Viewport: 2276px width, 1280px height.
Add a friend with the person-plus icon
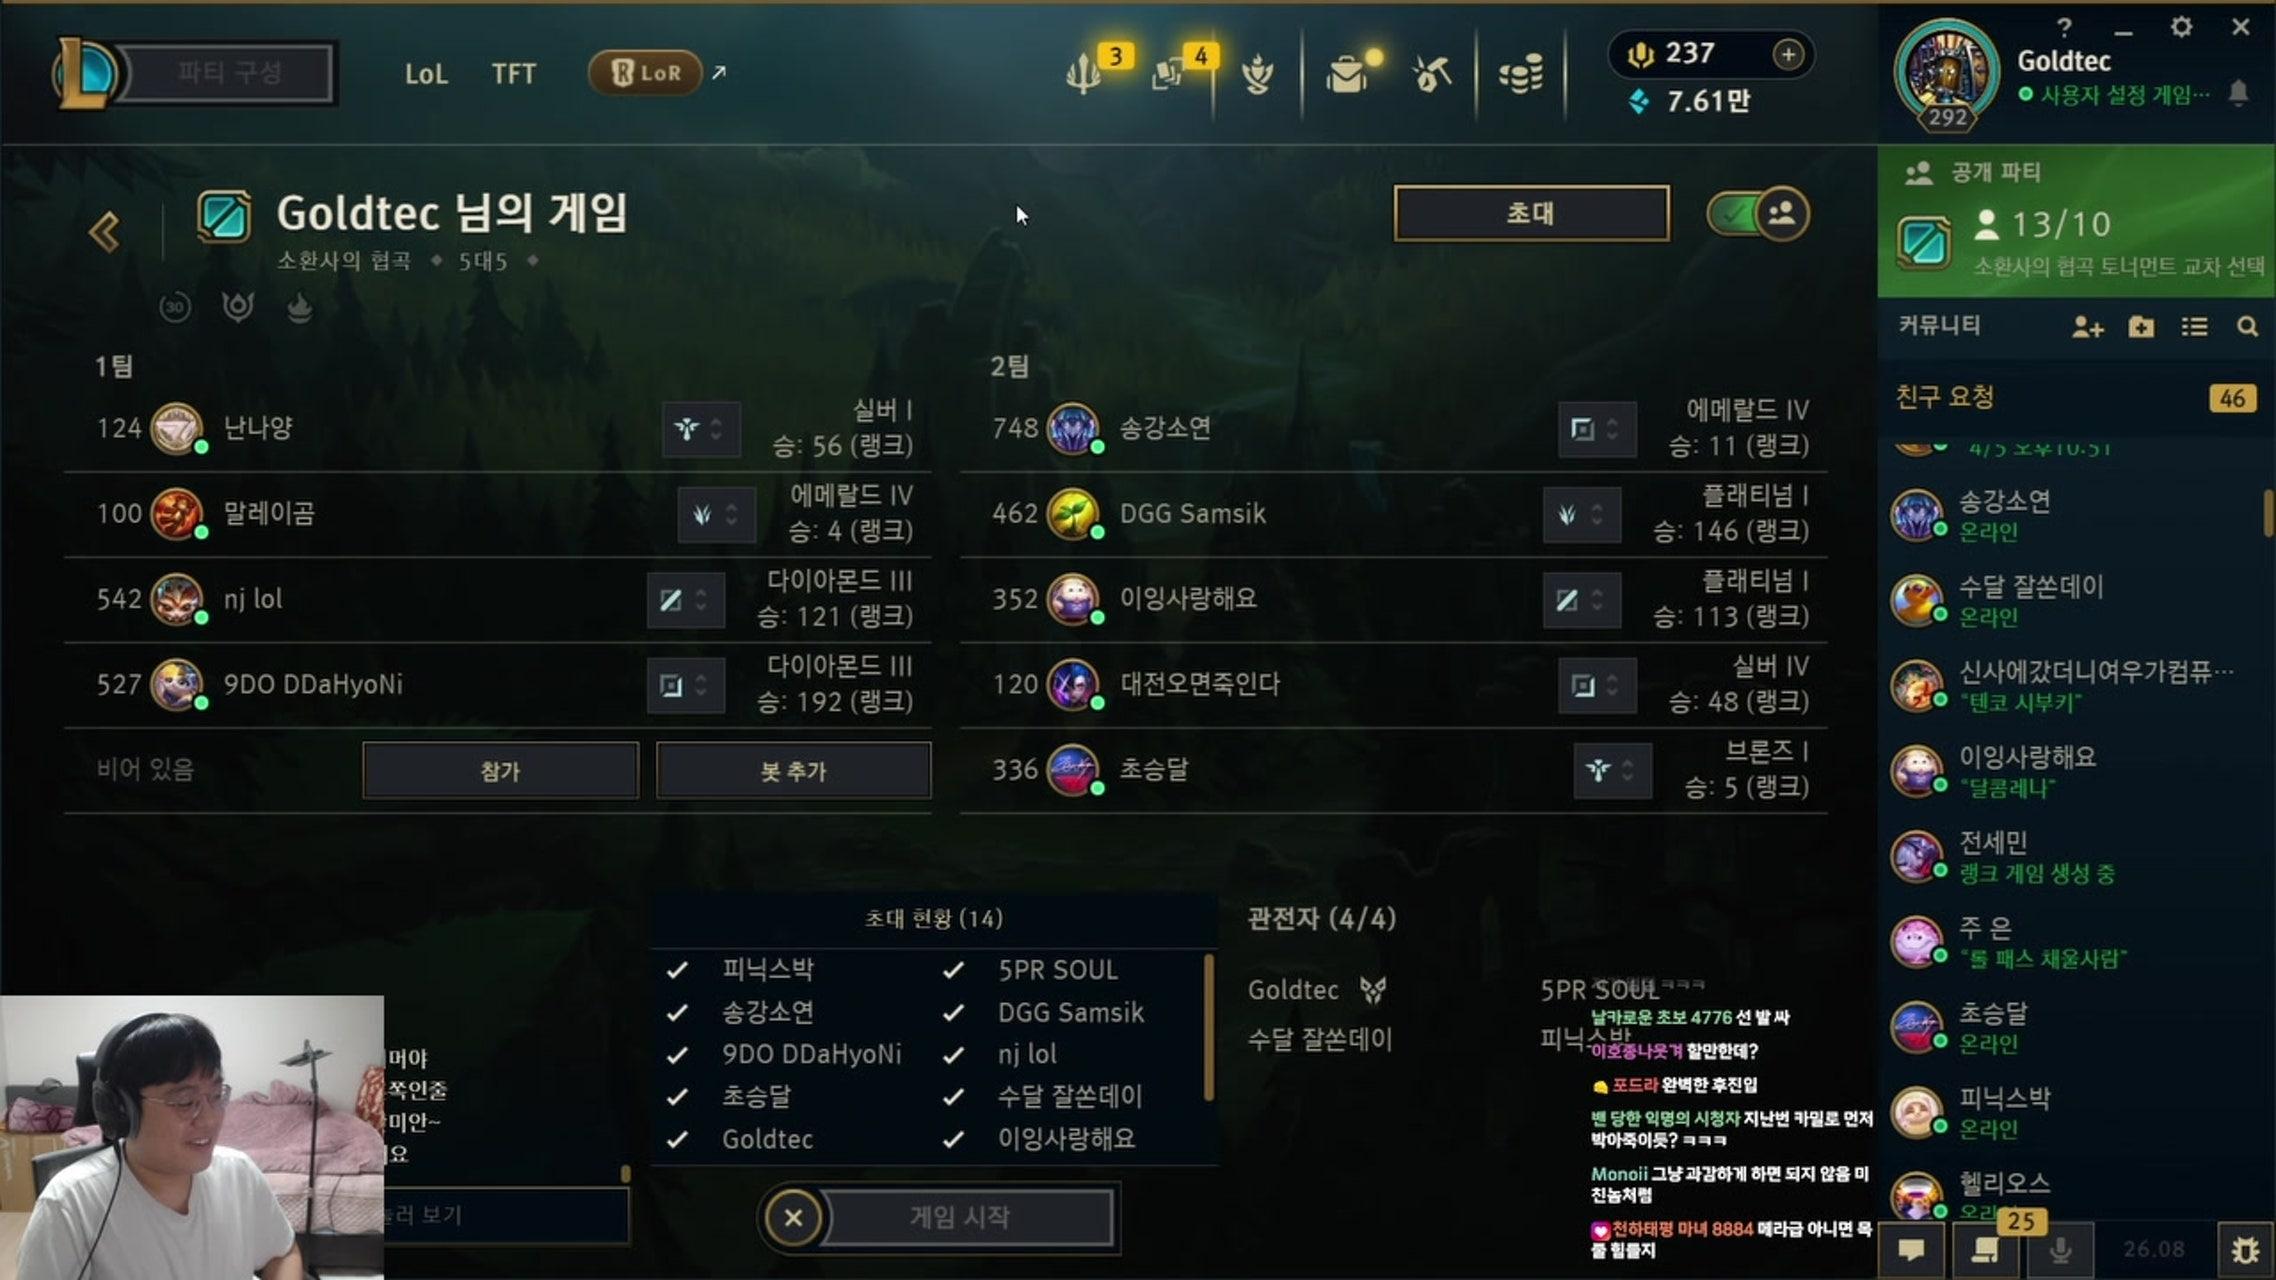pyautogui.click(x=2087, y=327)
